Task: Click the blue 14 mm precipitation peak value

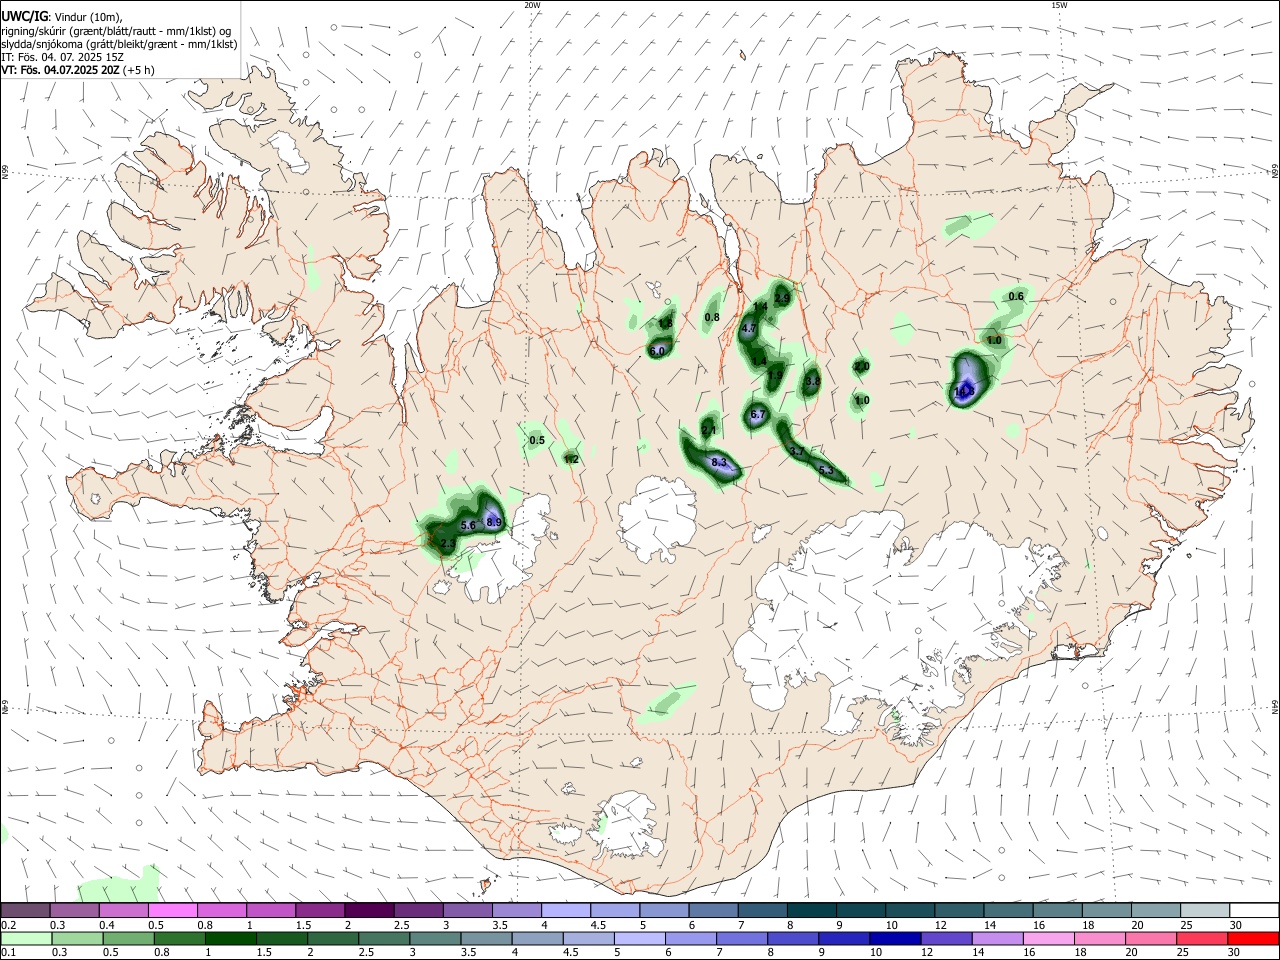Action: tap(963, 392)
